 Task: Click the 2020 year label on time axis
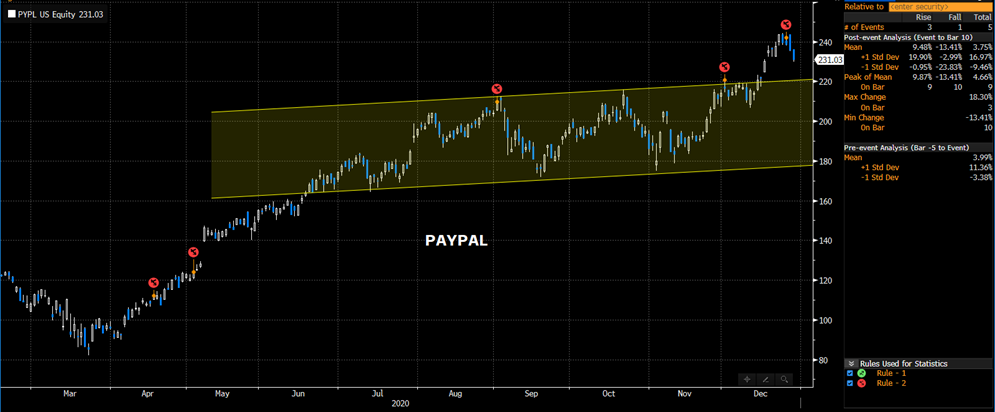(400, 403)
